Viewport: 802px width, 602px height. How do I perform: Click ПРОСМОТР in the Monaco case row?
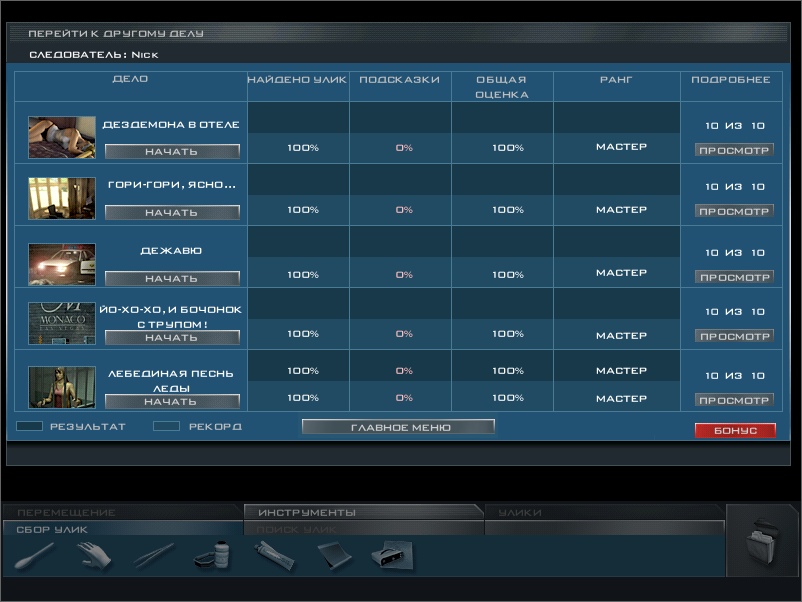[734, 336]
